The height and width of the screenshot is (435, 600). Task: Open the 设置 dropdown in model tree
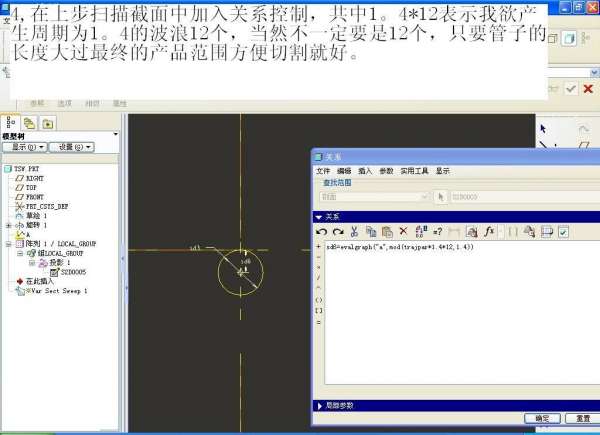pos(72,147)
